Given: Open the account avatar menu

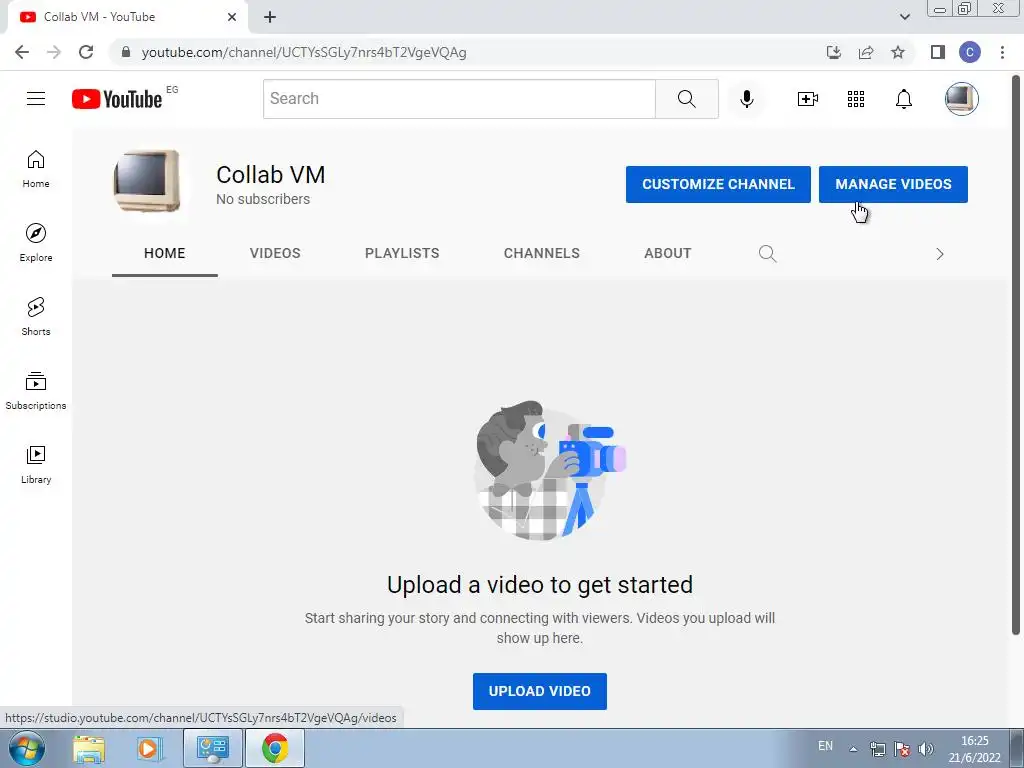Looking at the screenshot, I should [961, 99].
